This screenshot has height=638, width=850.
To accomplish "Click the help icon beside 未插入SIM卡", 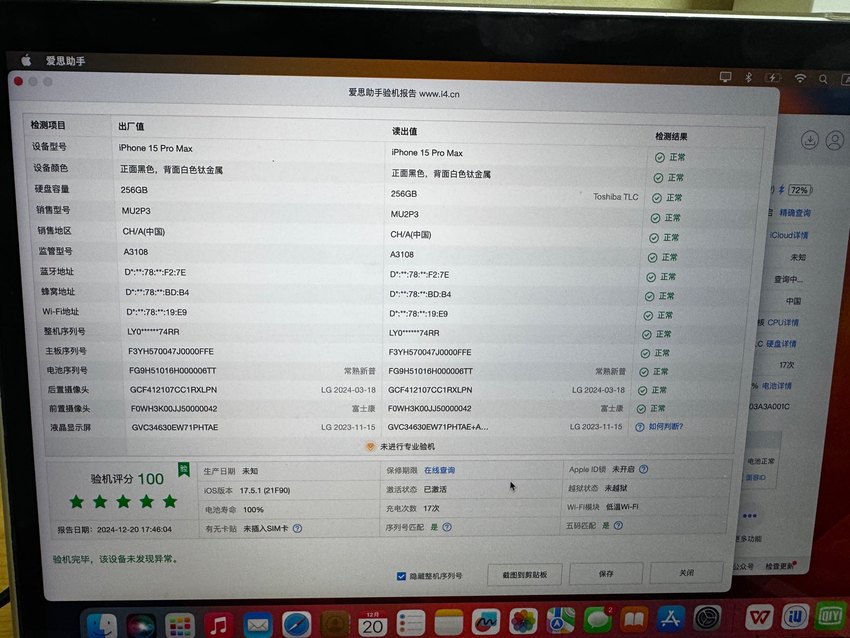I will (x=297, y=529).
